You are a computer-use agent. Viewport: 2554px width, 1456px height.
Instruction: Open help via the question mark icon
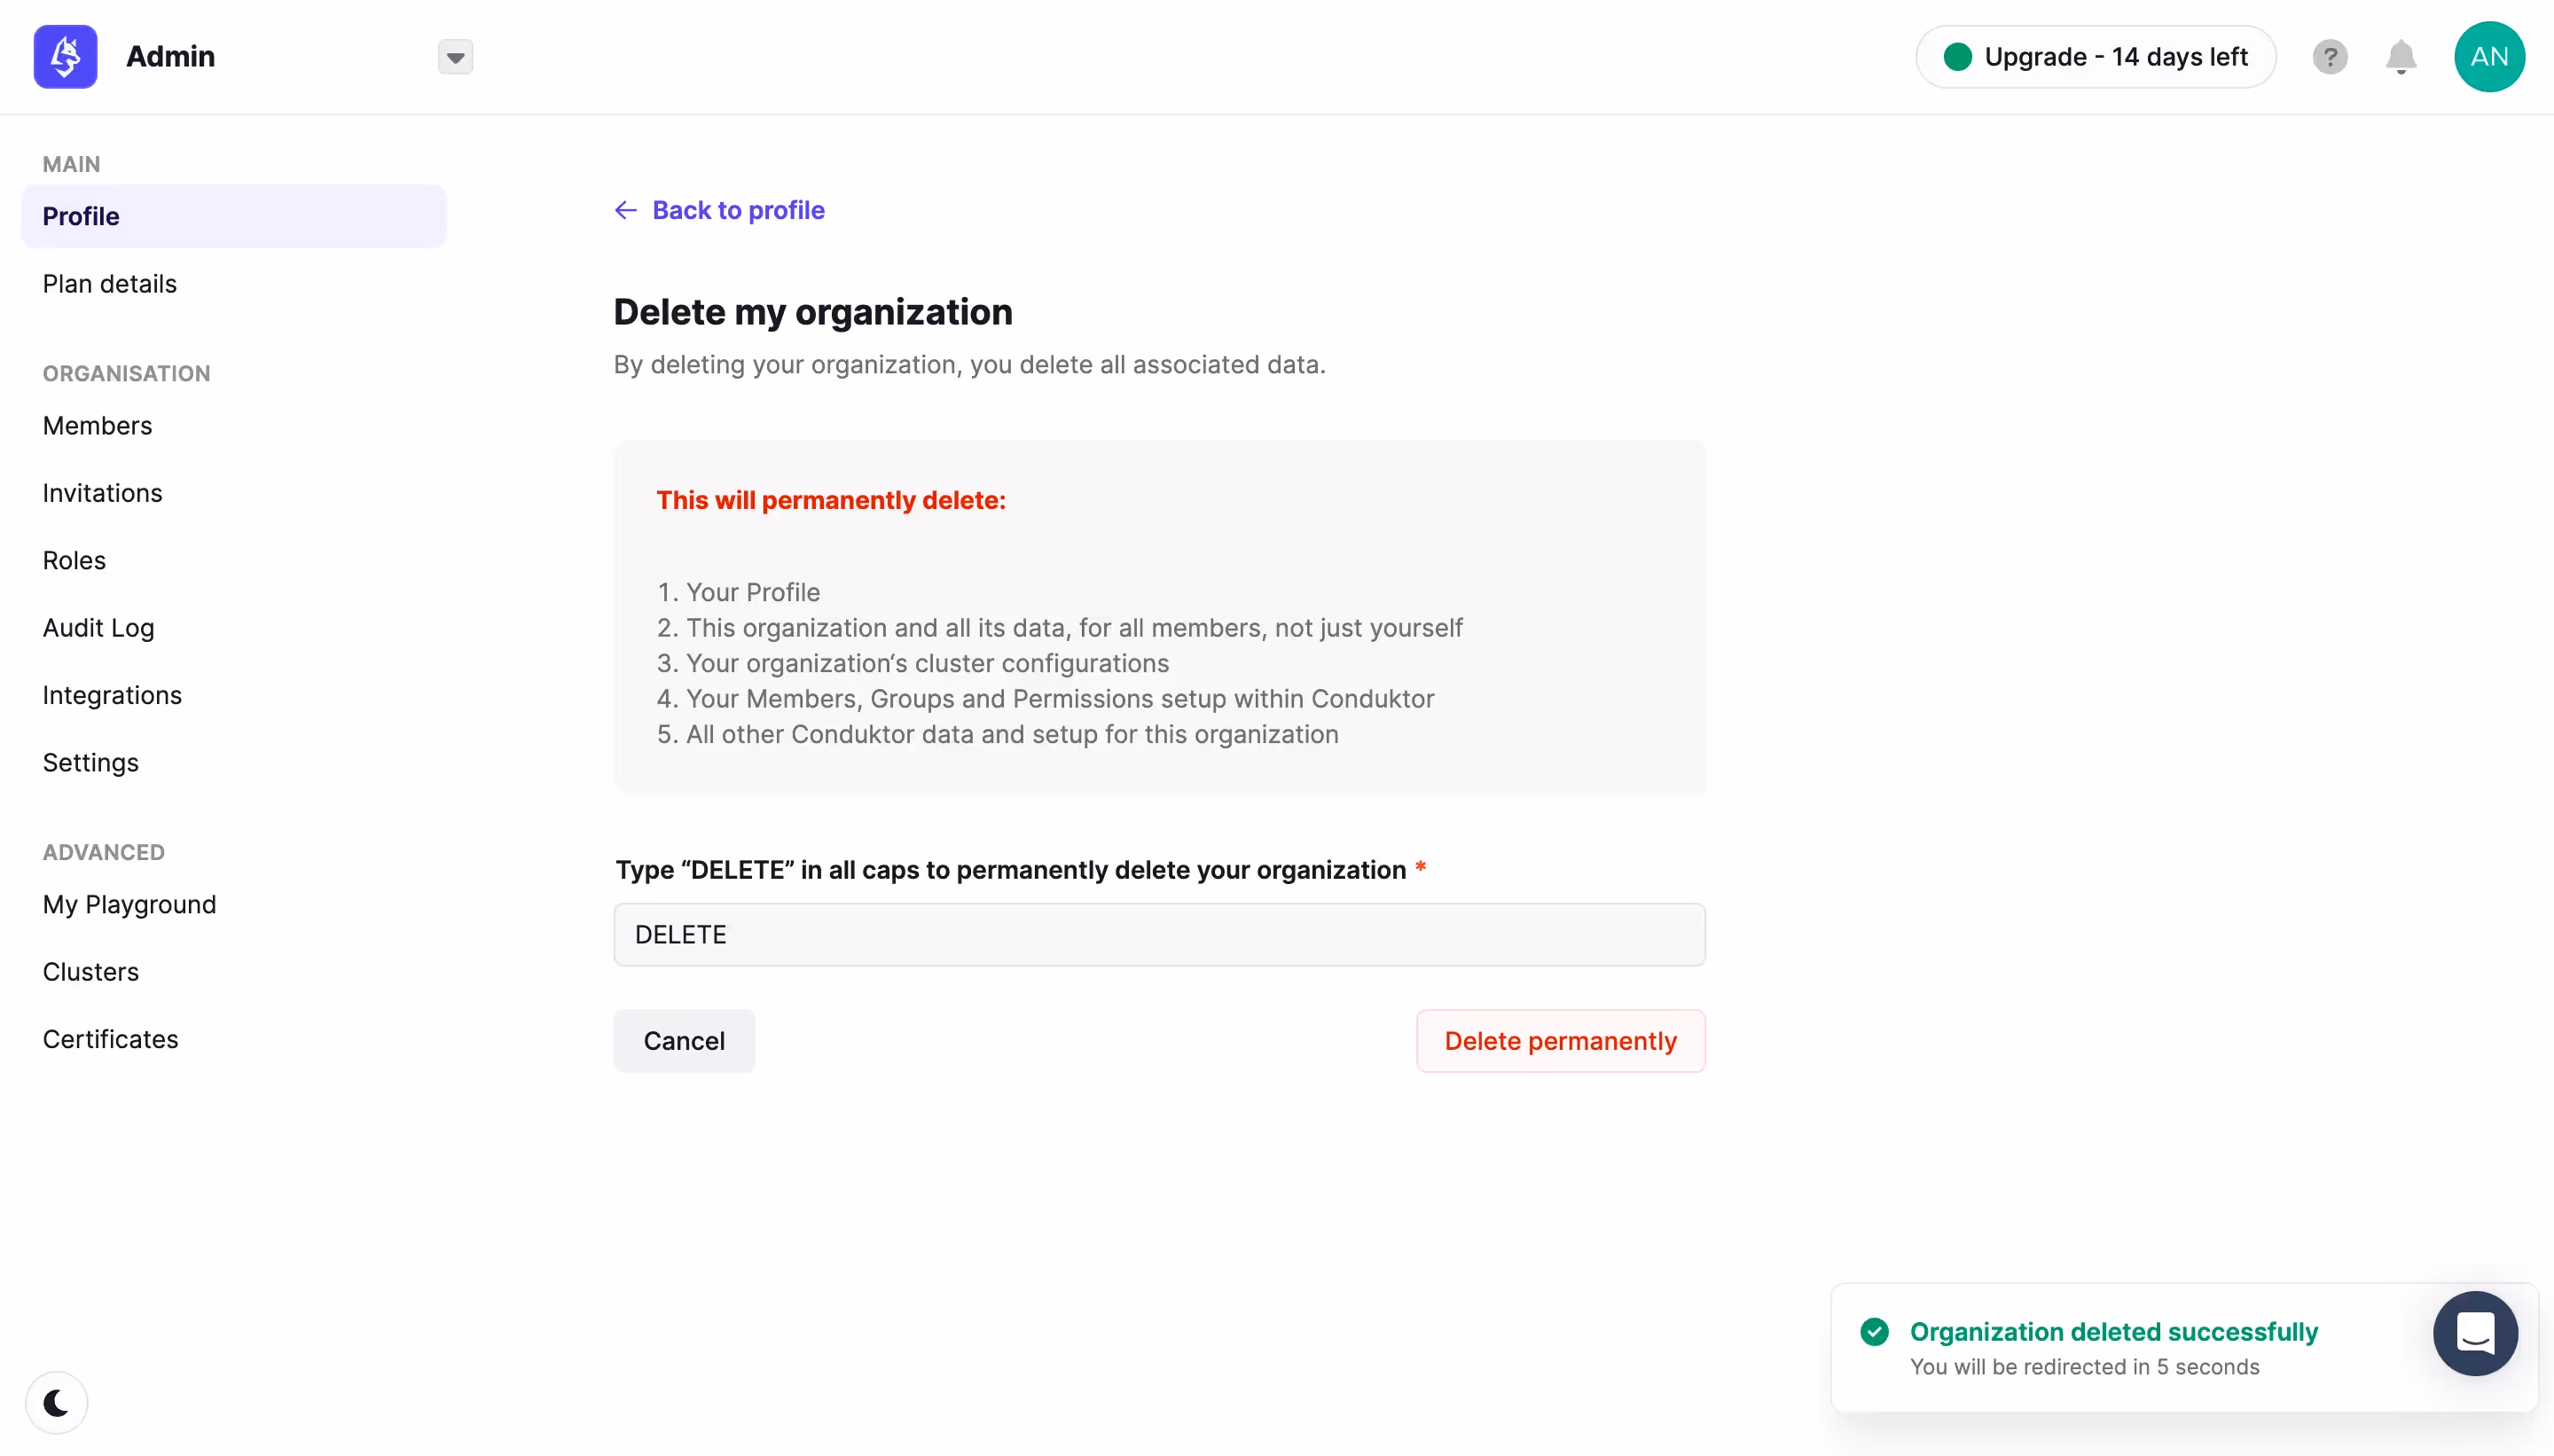pyautogui.click(x=2330, y=57)
